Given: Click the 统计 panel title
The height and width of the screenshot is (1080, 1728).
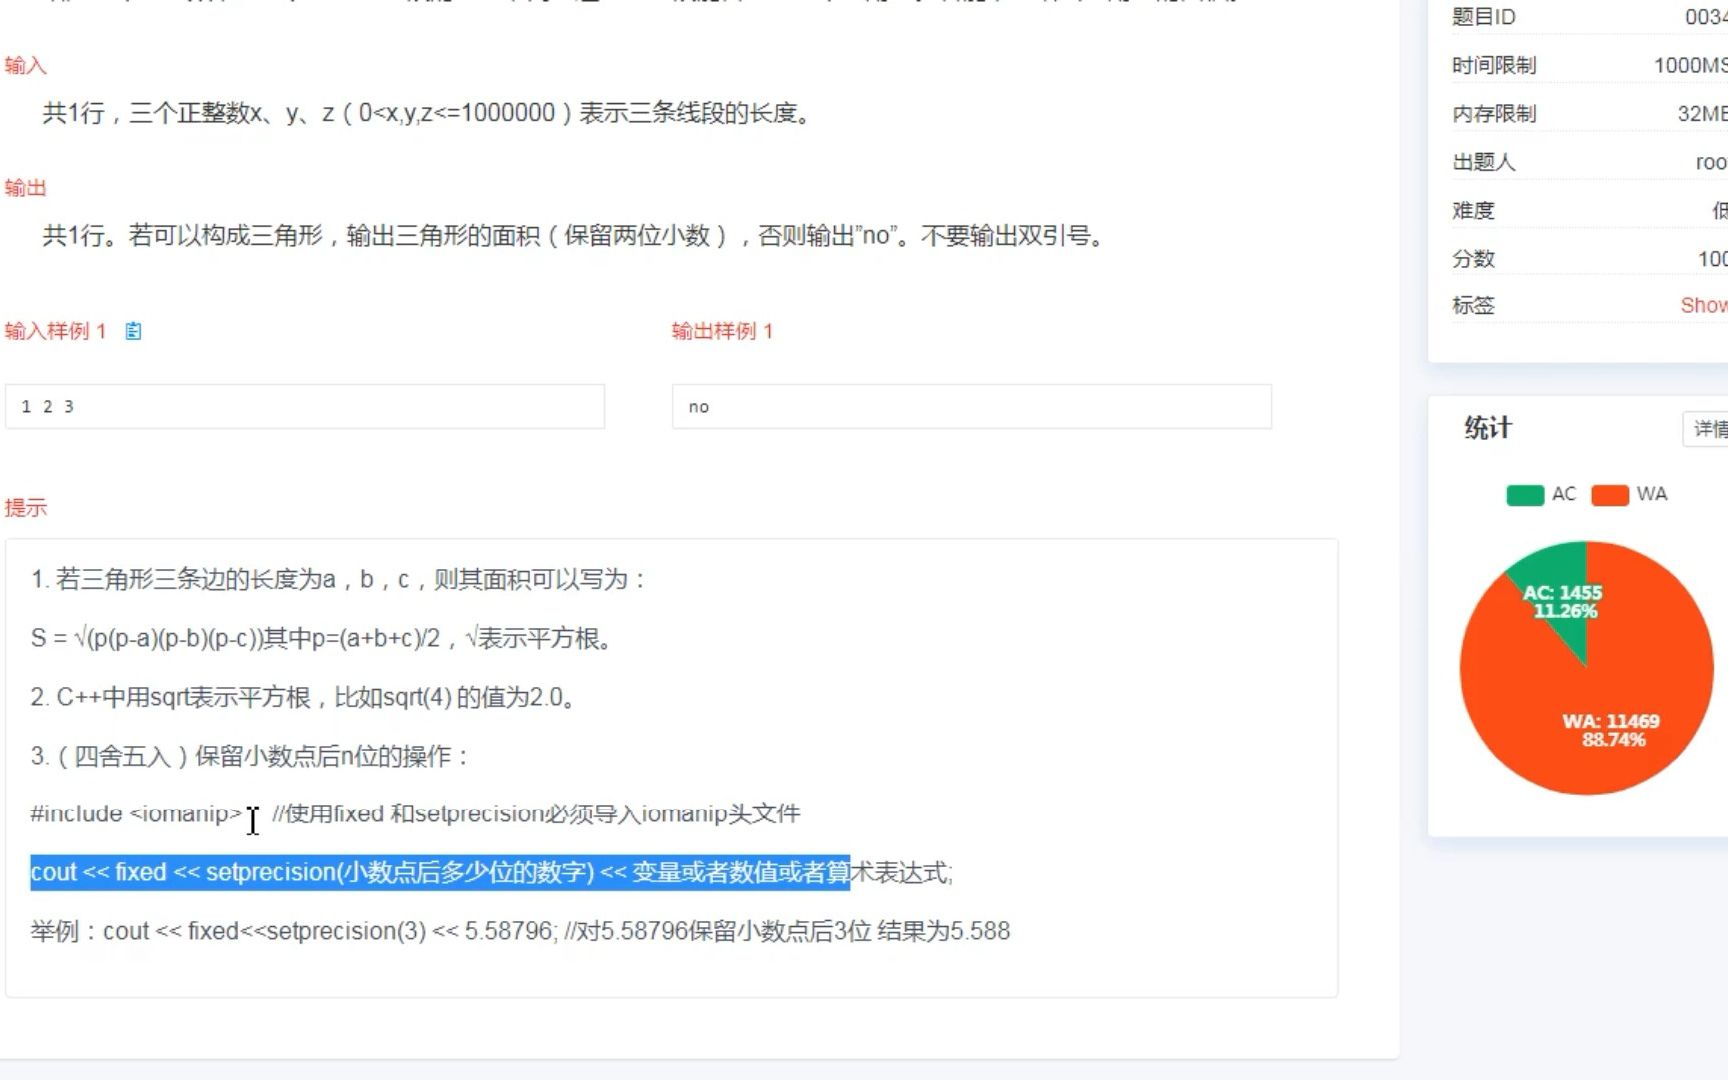Looking at the screenshot, I should click(x=1488, y=428).
